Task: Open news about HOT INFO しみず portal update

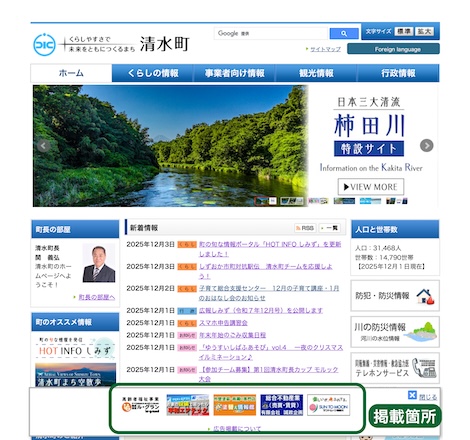Action: (x=270, y=249)
